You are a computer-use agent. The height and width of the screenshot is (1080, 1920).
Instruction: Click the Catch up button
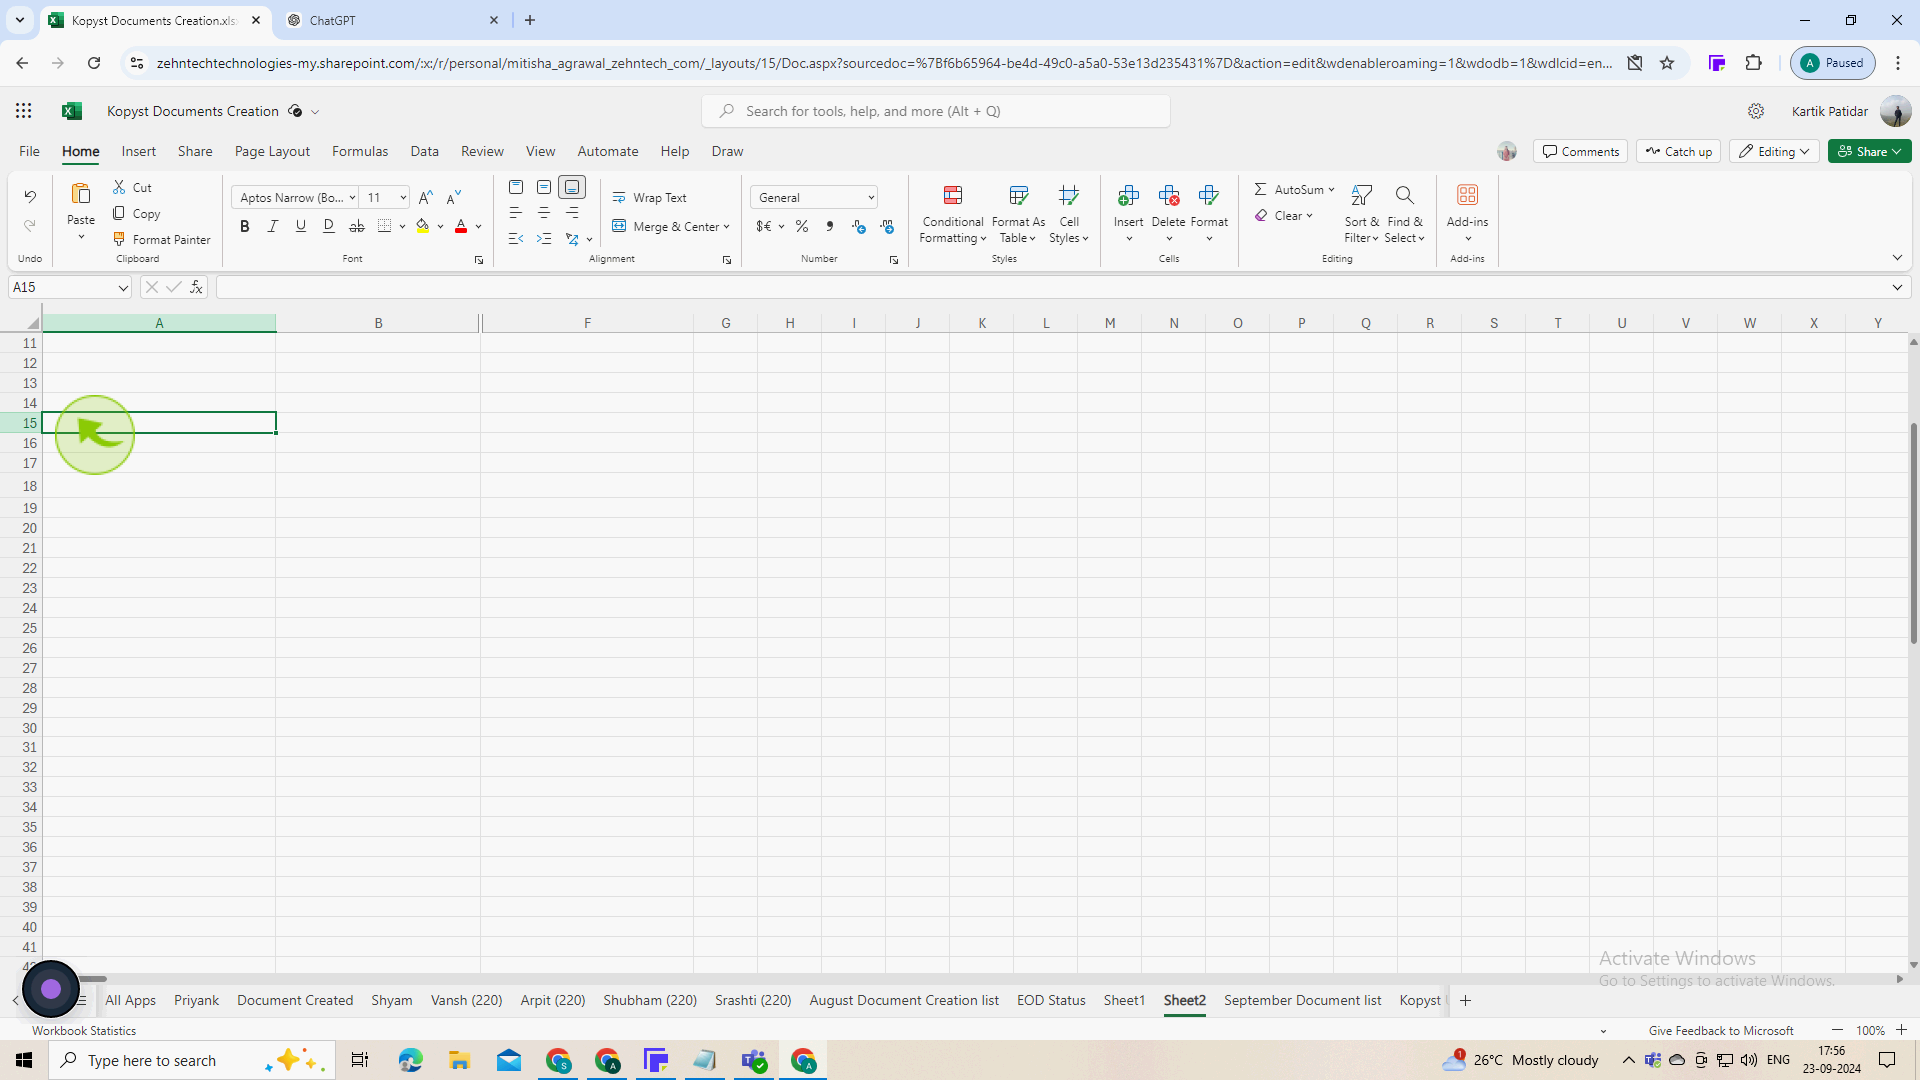(1678, 151)
